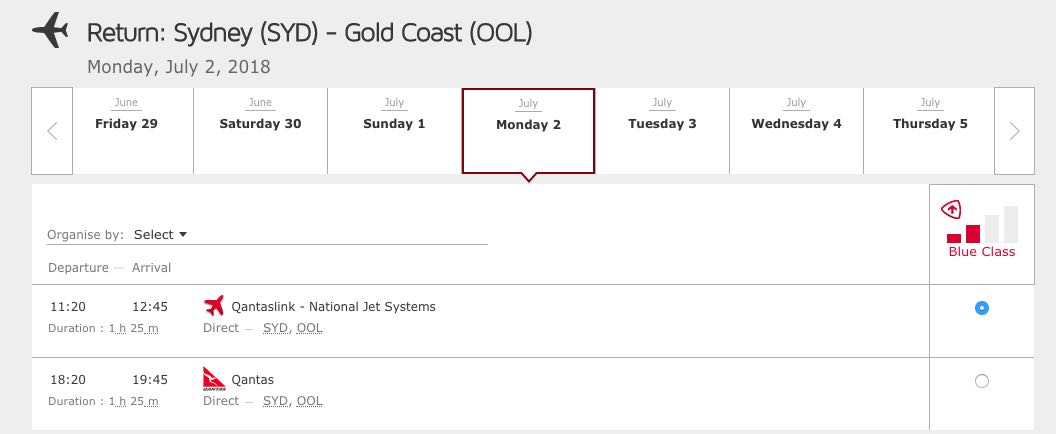The image size is (1056, 434).
Task: Select the 18:20 Qantas flight radio button
Action: click(982, 381)
